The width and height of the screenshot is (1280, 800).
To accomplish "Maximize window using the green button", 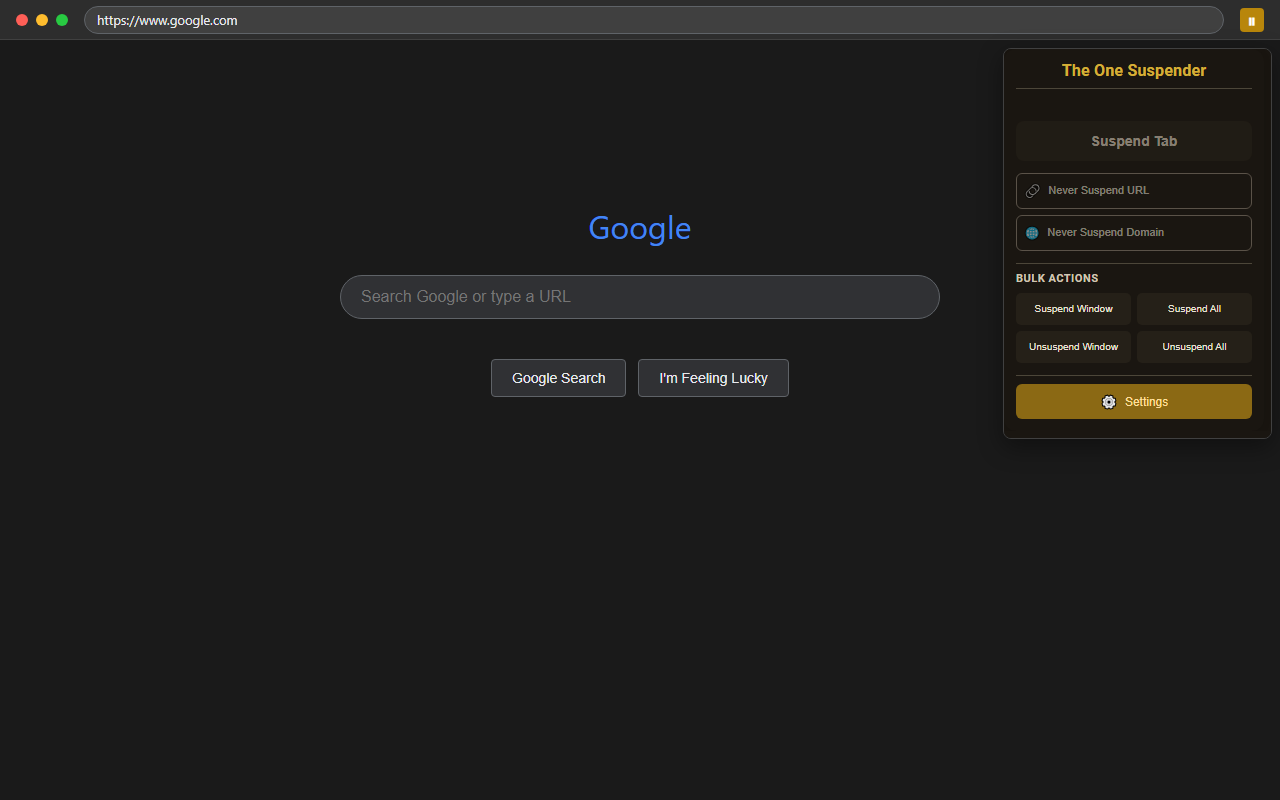I will pos(62,20).
